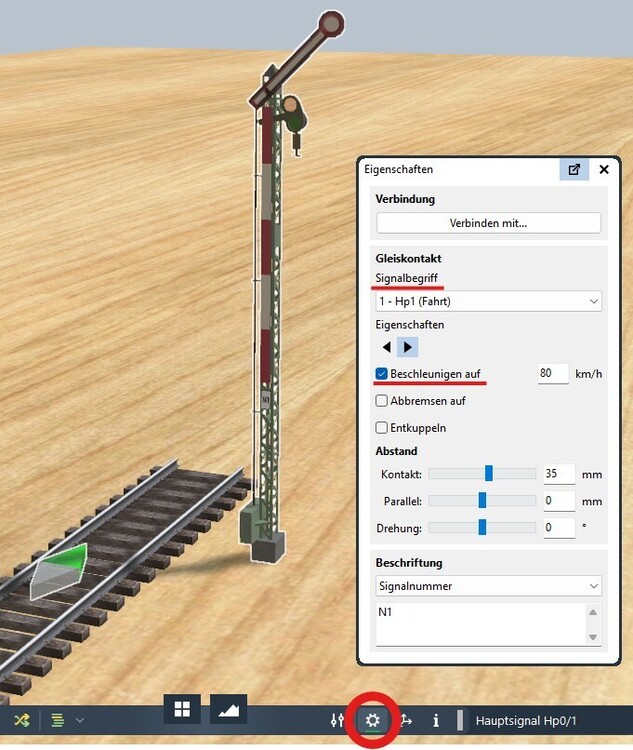
Task: Click the Drehung value field
Action: (x=559, y=528)
